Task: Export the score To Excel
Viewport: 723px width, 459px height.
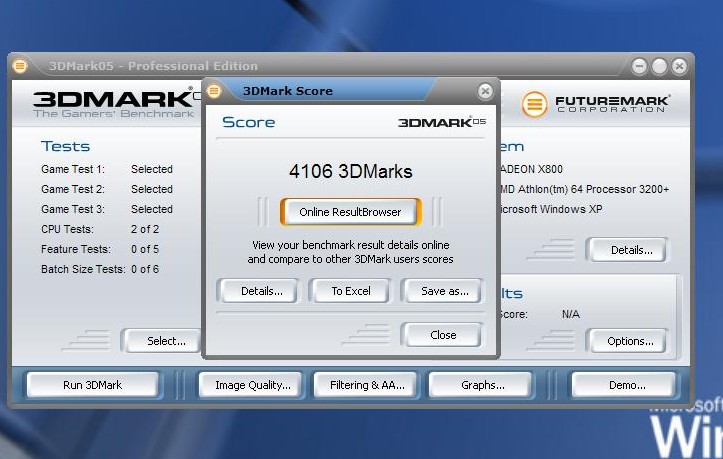Action: tap(350, 291)
